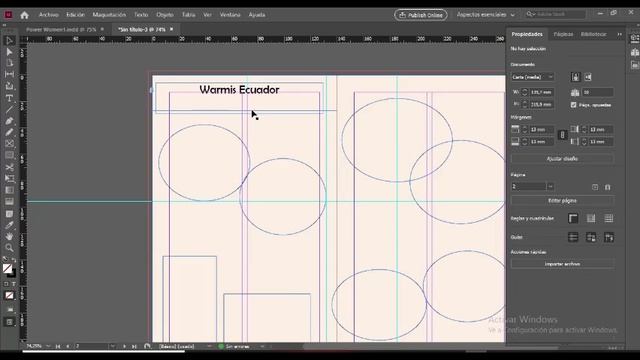Open the Objeto menu

click(x=164, y=15)
